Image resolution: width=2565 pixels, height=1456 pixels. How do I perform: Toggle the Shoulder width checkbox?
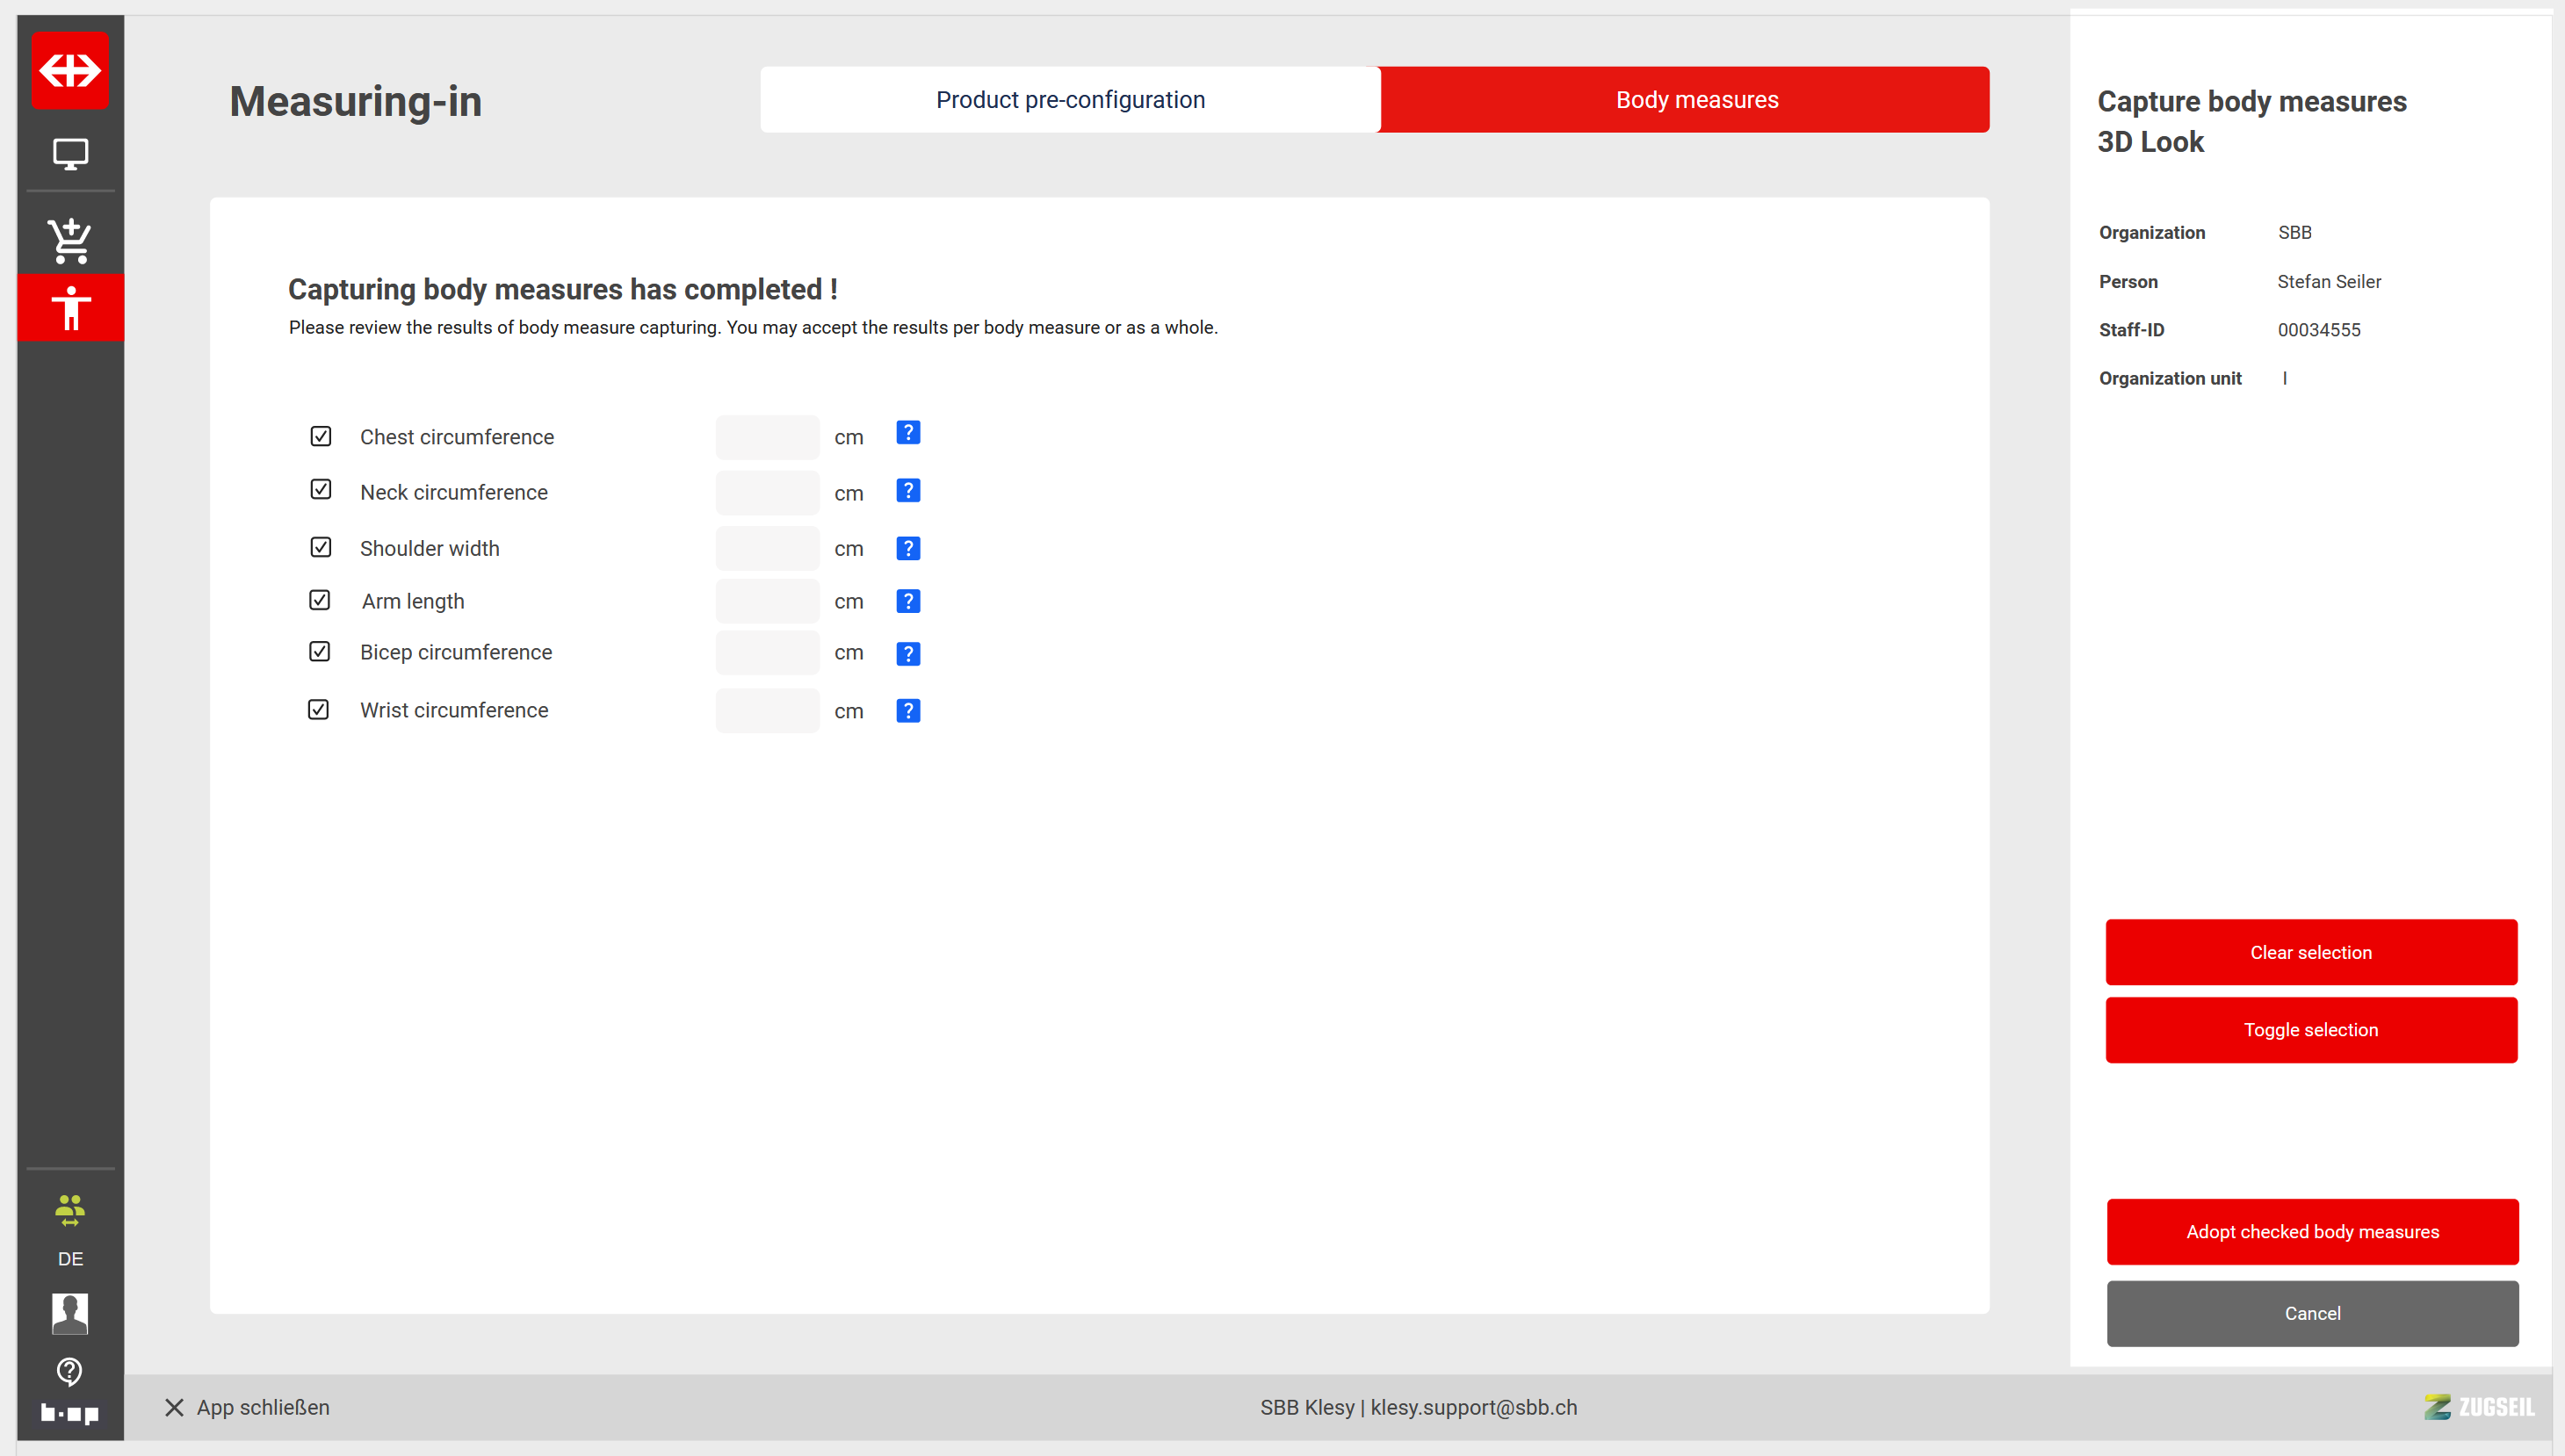click(x=320, y=547)
